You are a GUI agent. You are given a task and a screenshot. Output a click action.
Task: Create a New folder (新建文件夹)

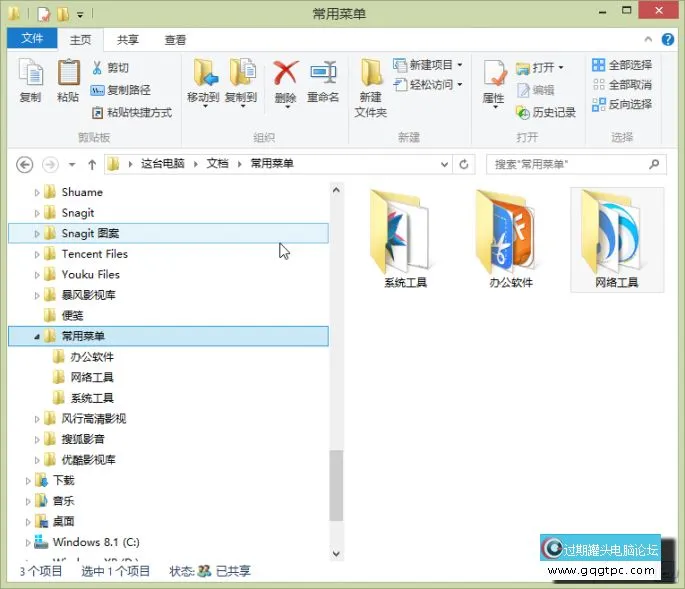pos(370,87)
